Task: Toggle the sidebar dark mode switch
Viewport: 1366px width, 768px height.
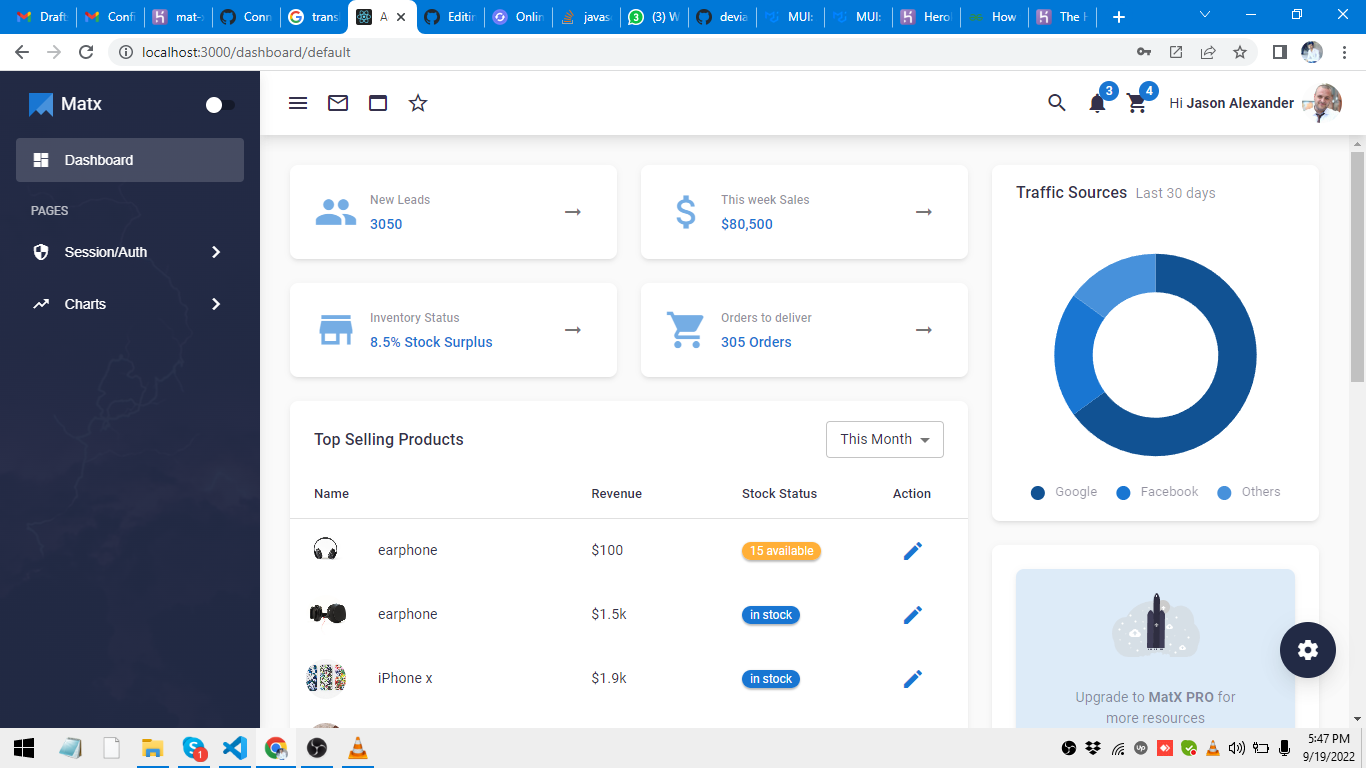Action: tap(219, 104)
